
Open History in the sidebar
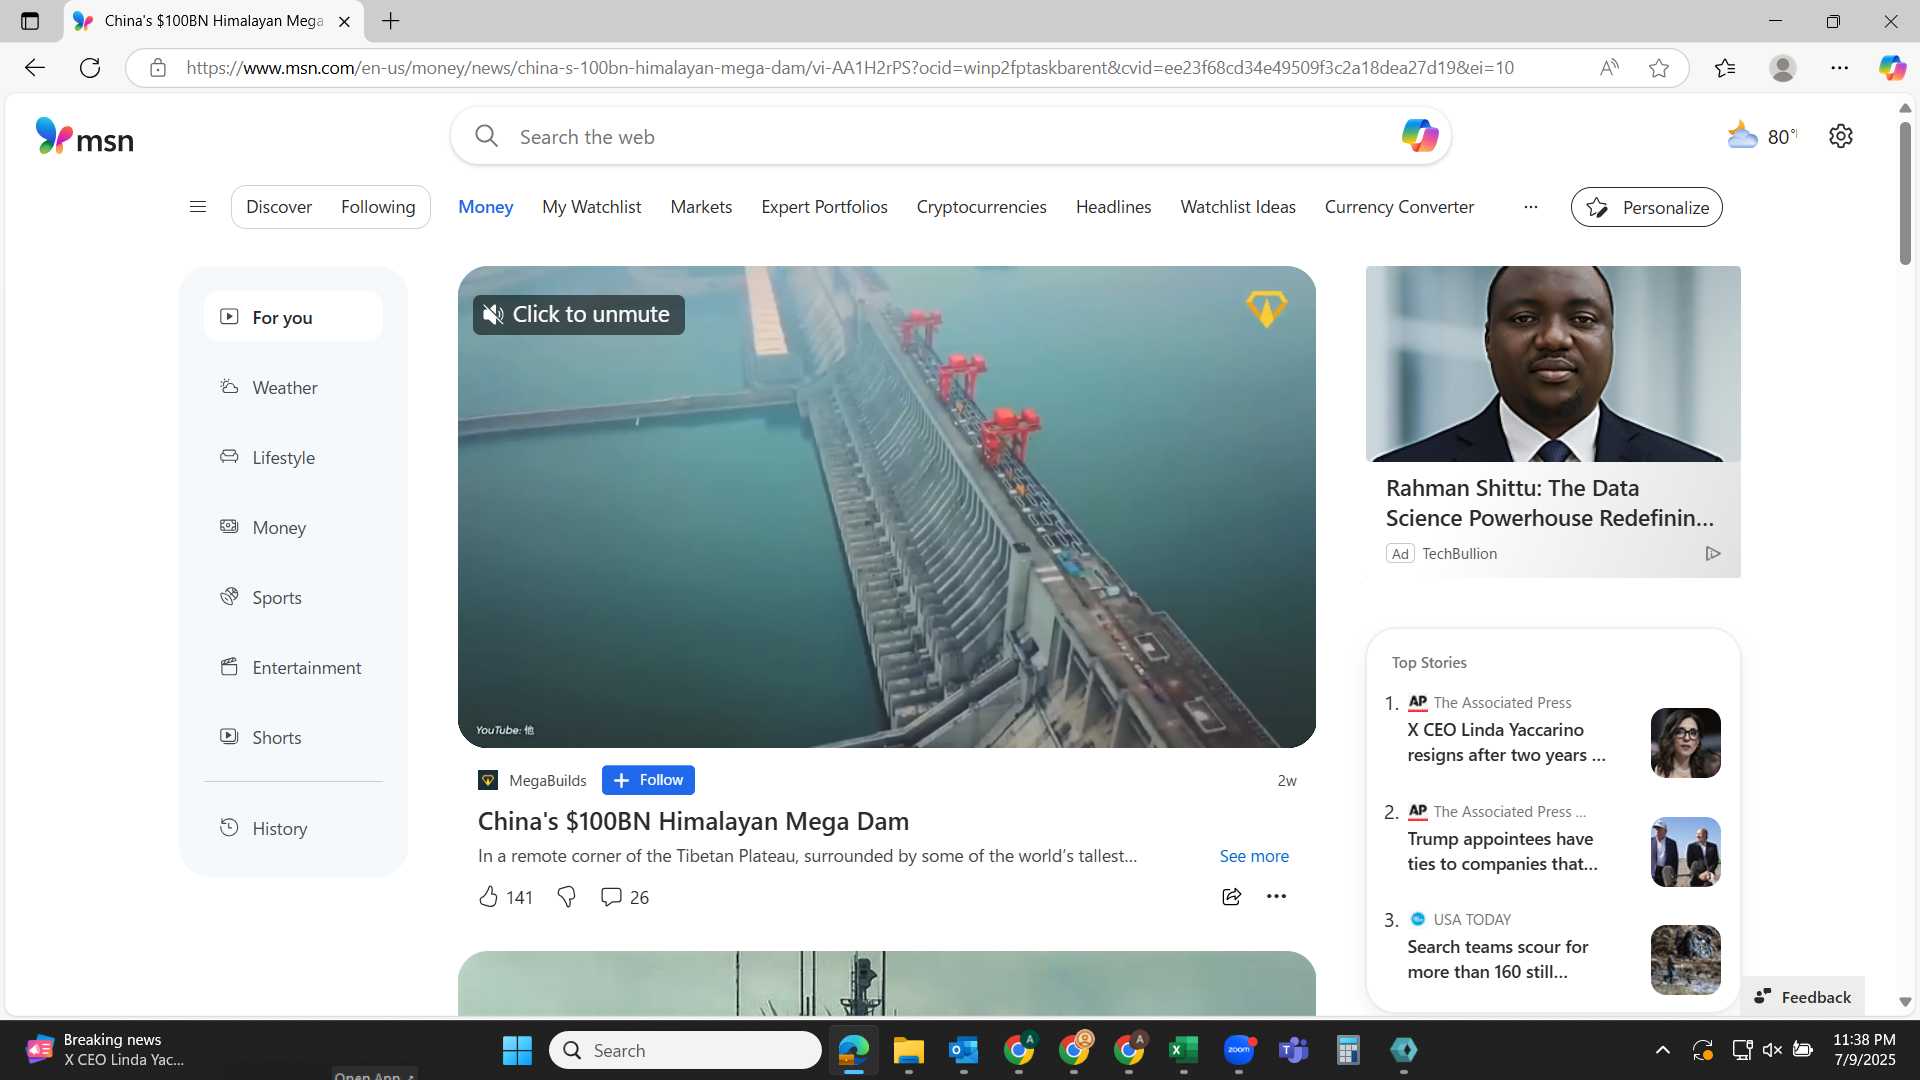pos(293,828)
